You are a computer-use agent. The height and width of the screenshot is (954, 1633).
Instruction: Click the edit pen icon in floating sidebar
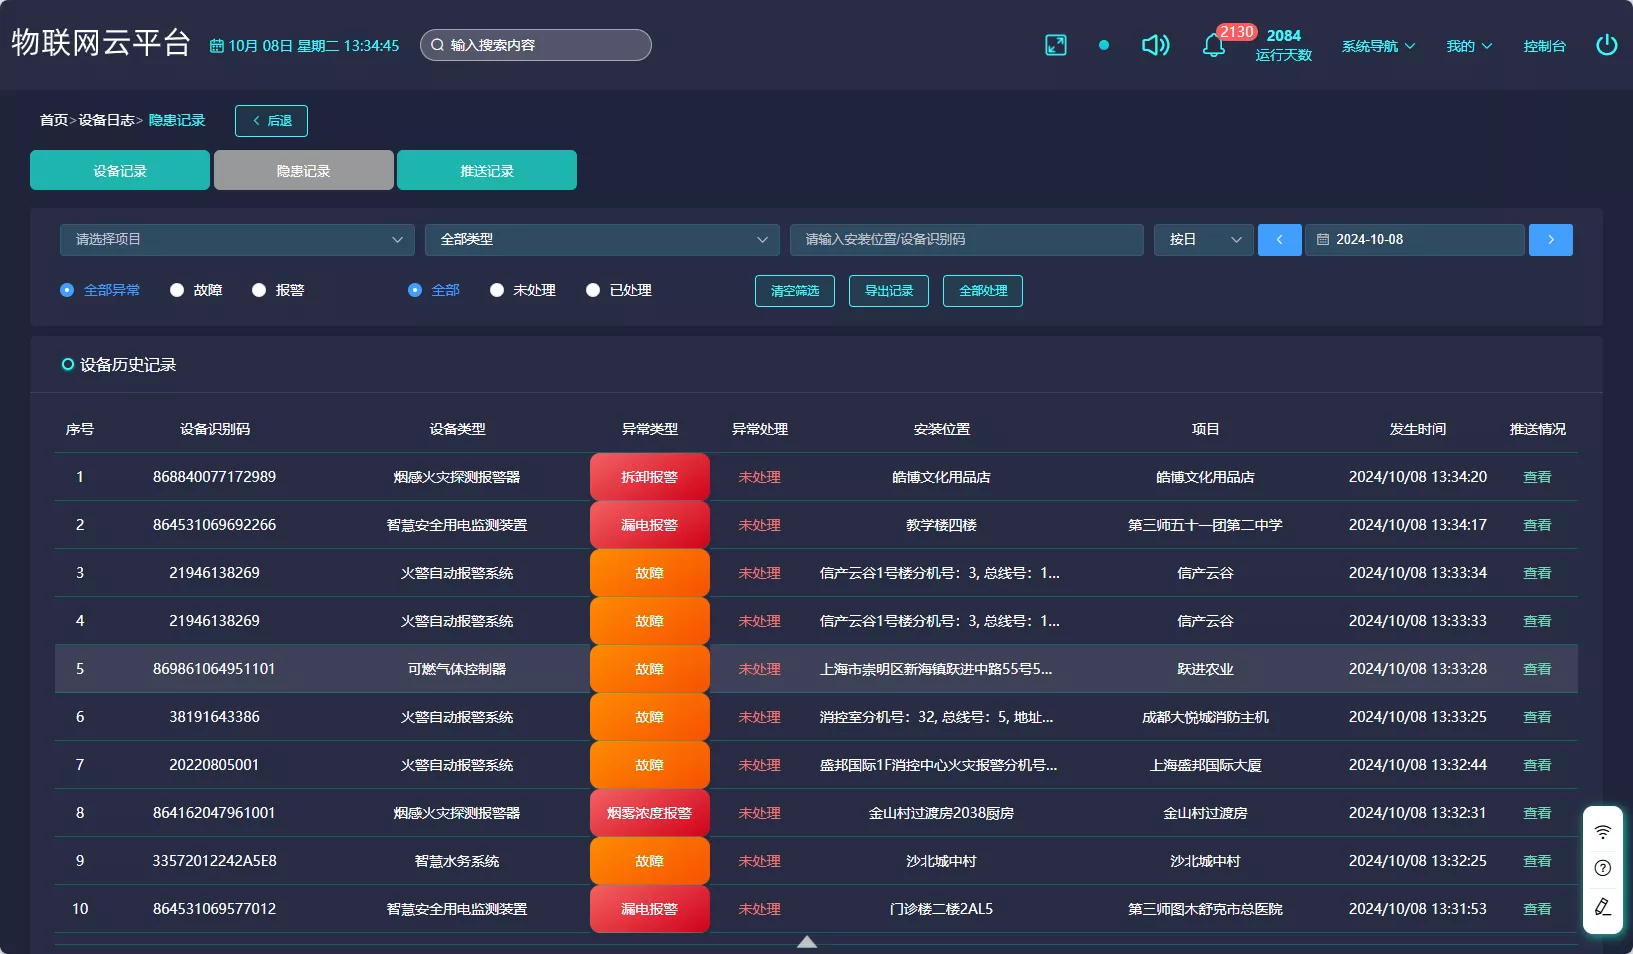tap(1603, 907)
